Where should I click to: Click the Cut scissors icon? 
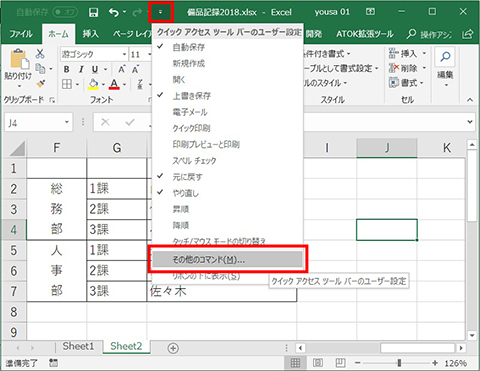click(x=40, y=54)
